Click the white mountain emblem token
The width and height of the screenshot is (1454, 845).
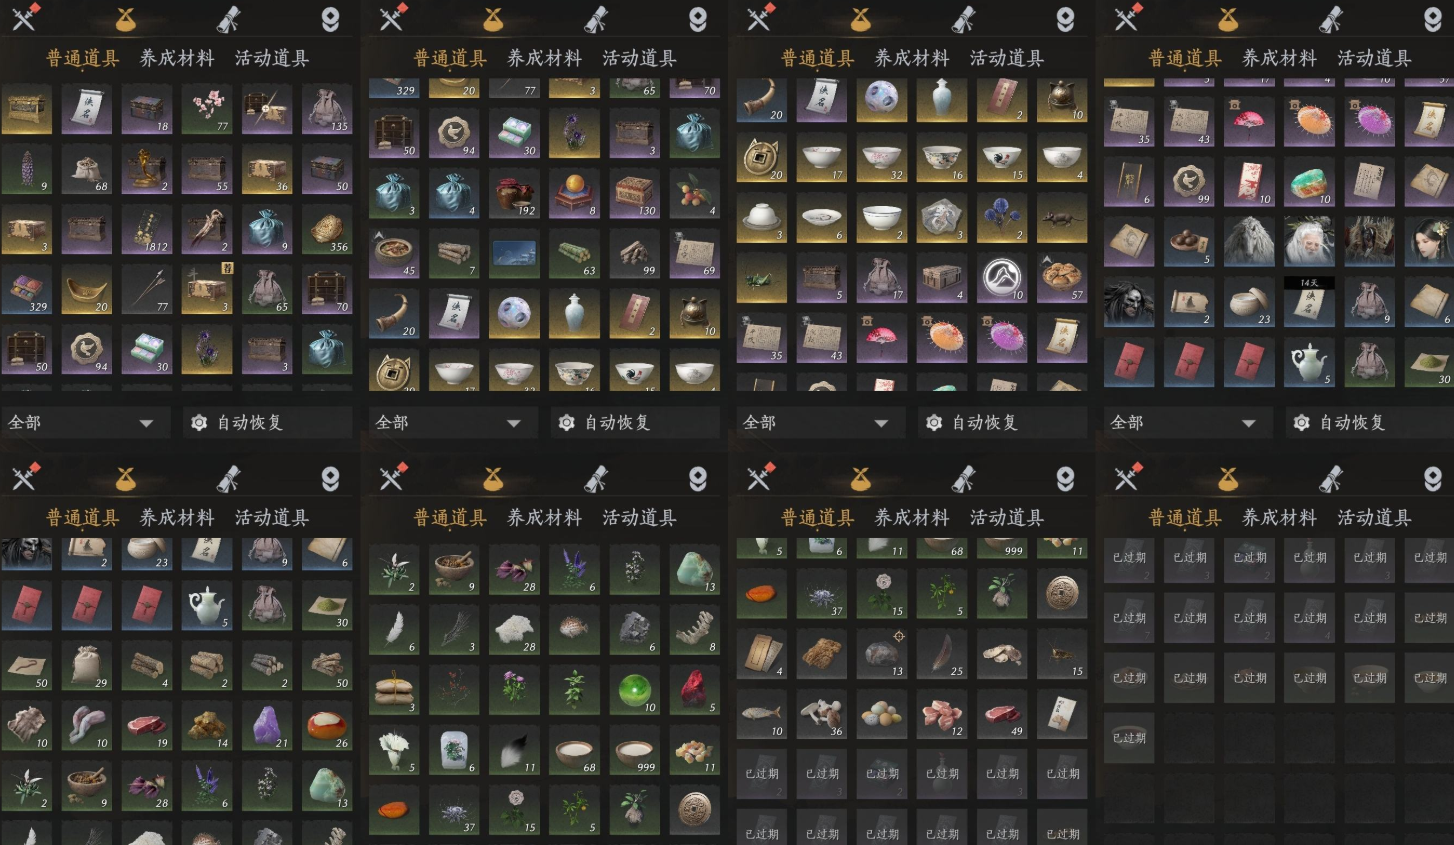(x=1001, y=277)
